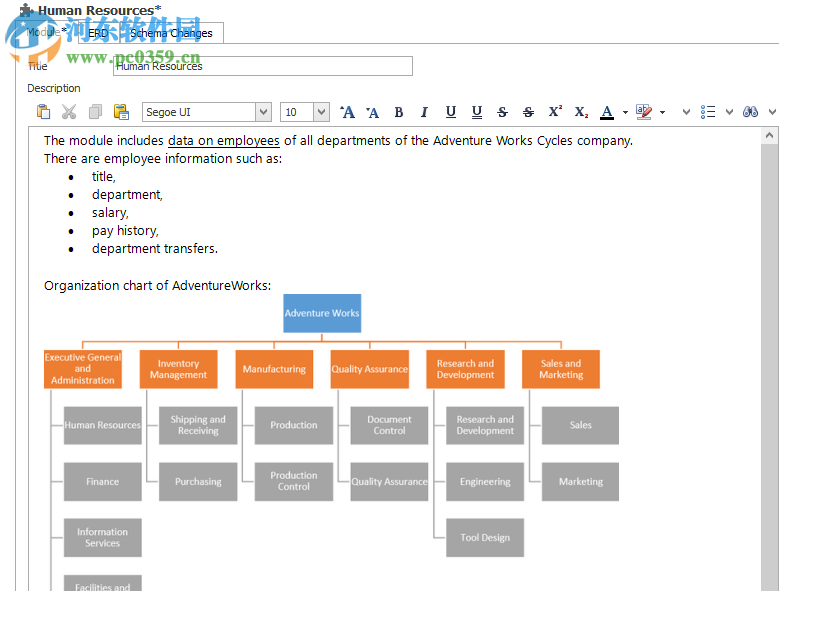The image size is (839, 633).
Task: Switch to the Schema Changes tab
Action: click(171, 33)
